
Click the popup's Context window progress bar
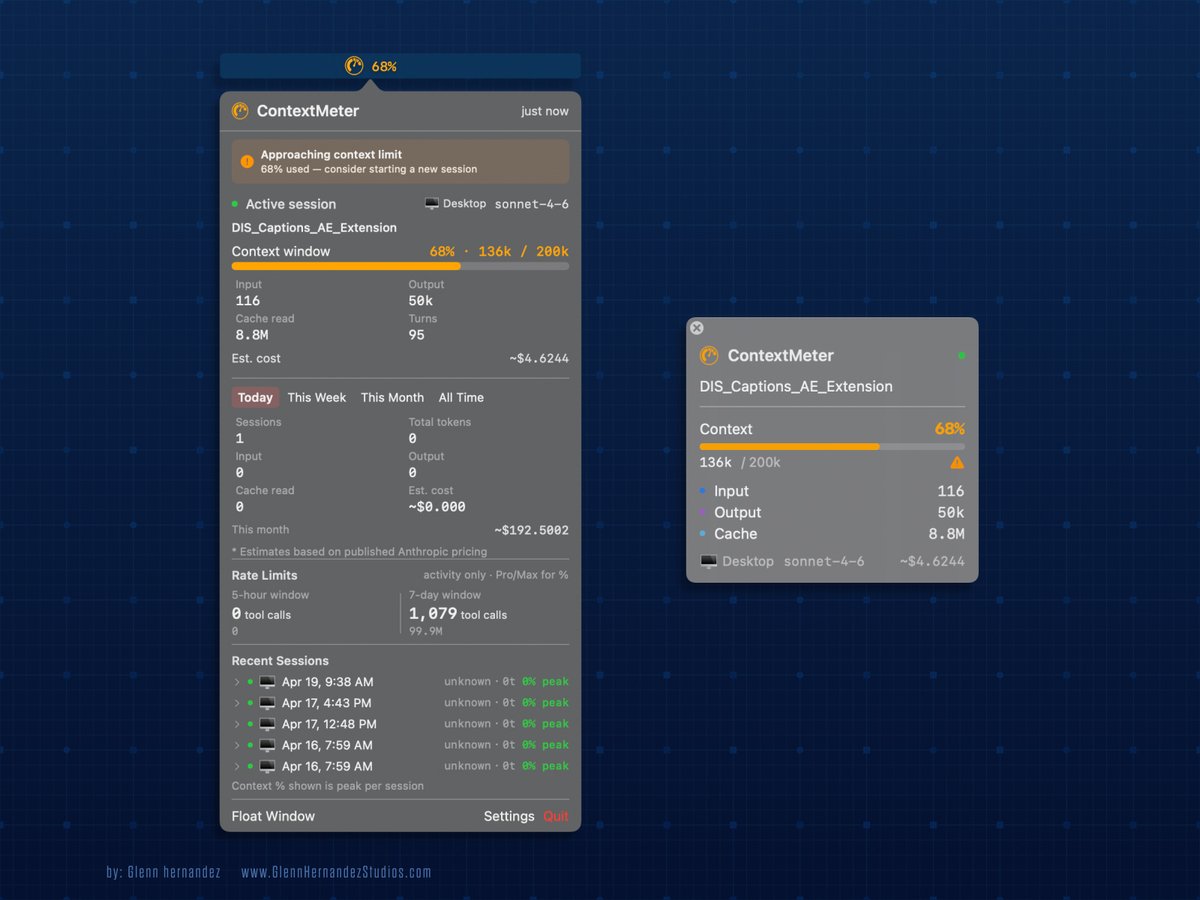pyautogui.click(x=400, y=266)
